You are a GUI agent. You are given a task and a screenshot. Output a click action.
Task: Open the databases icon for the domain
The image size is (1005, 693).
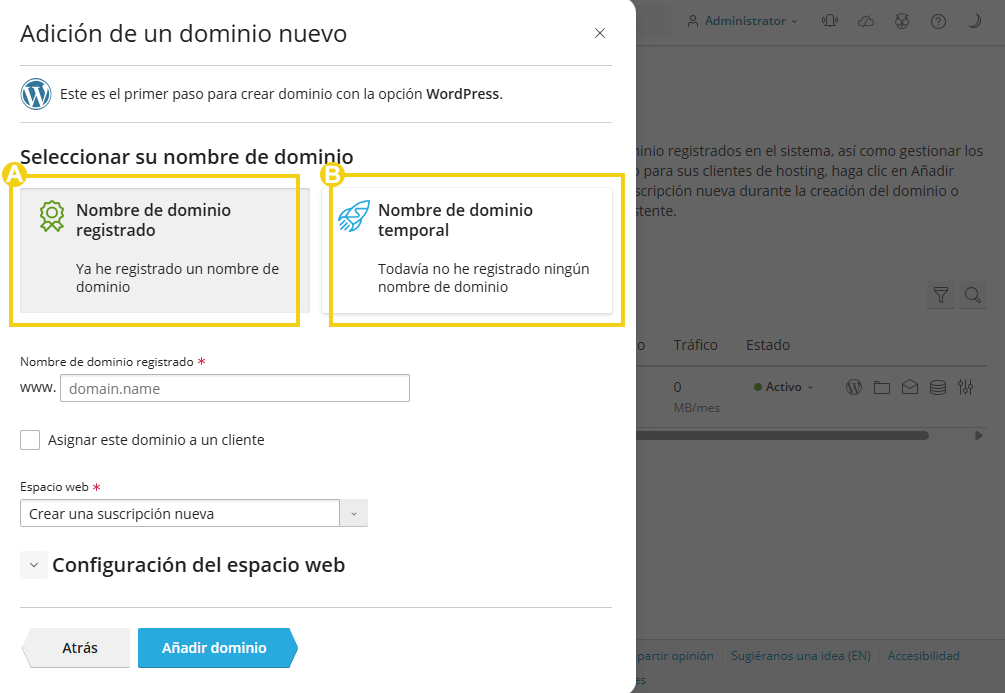click(x=937, y=387)
